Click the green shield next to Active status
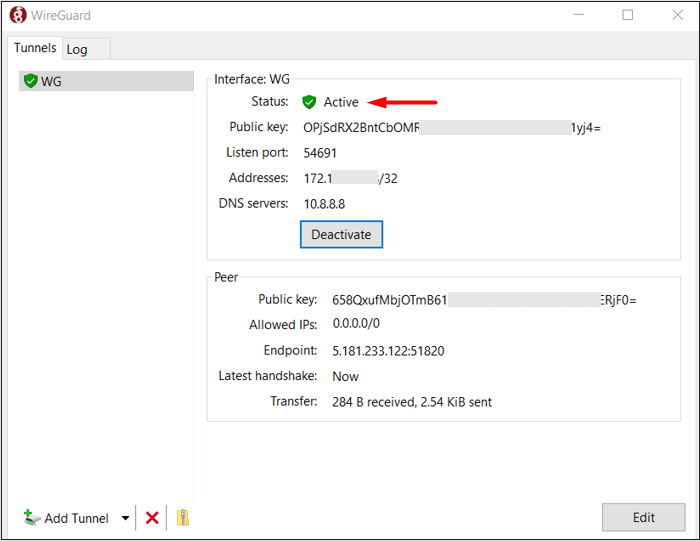 click(x=309, y=102)
